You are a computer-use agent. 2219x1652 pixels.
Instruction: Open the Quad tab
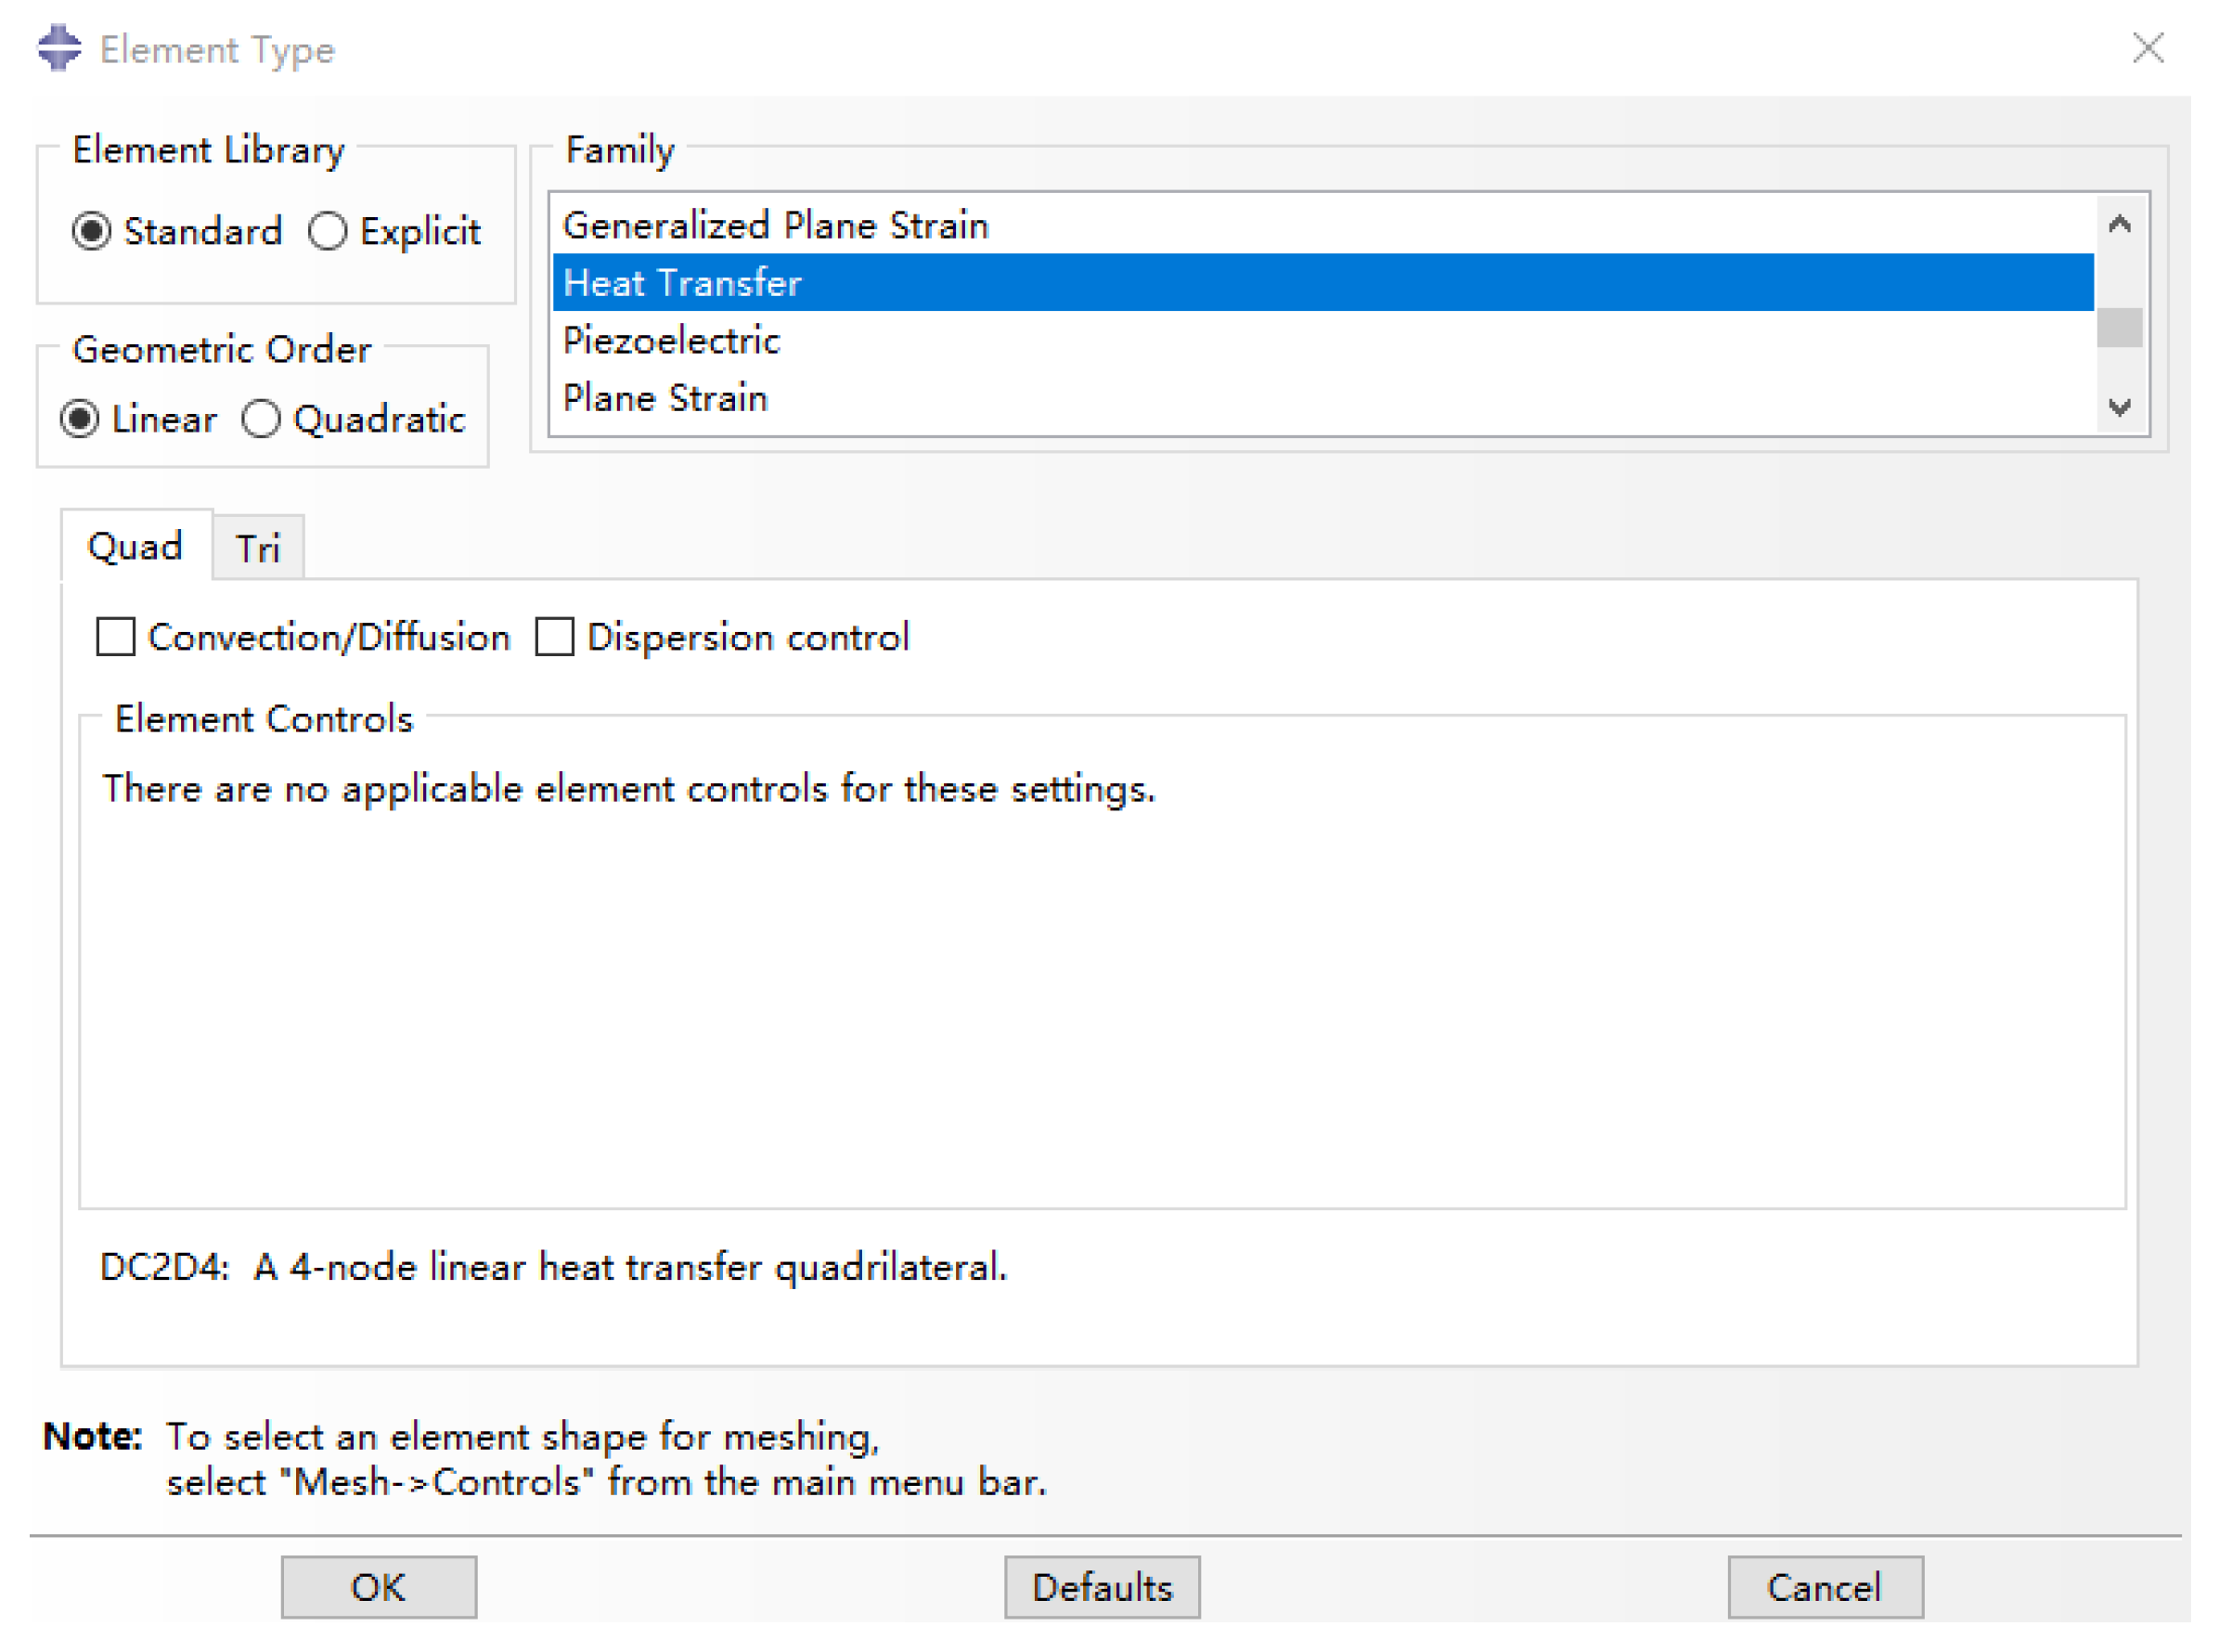pos(135,546)
